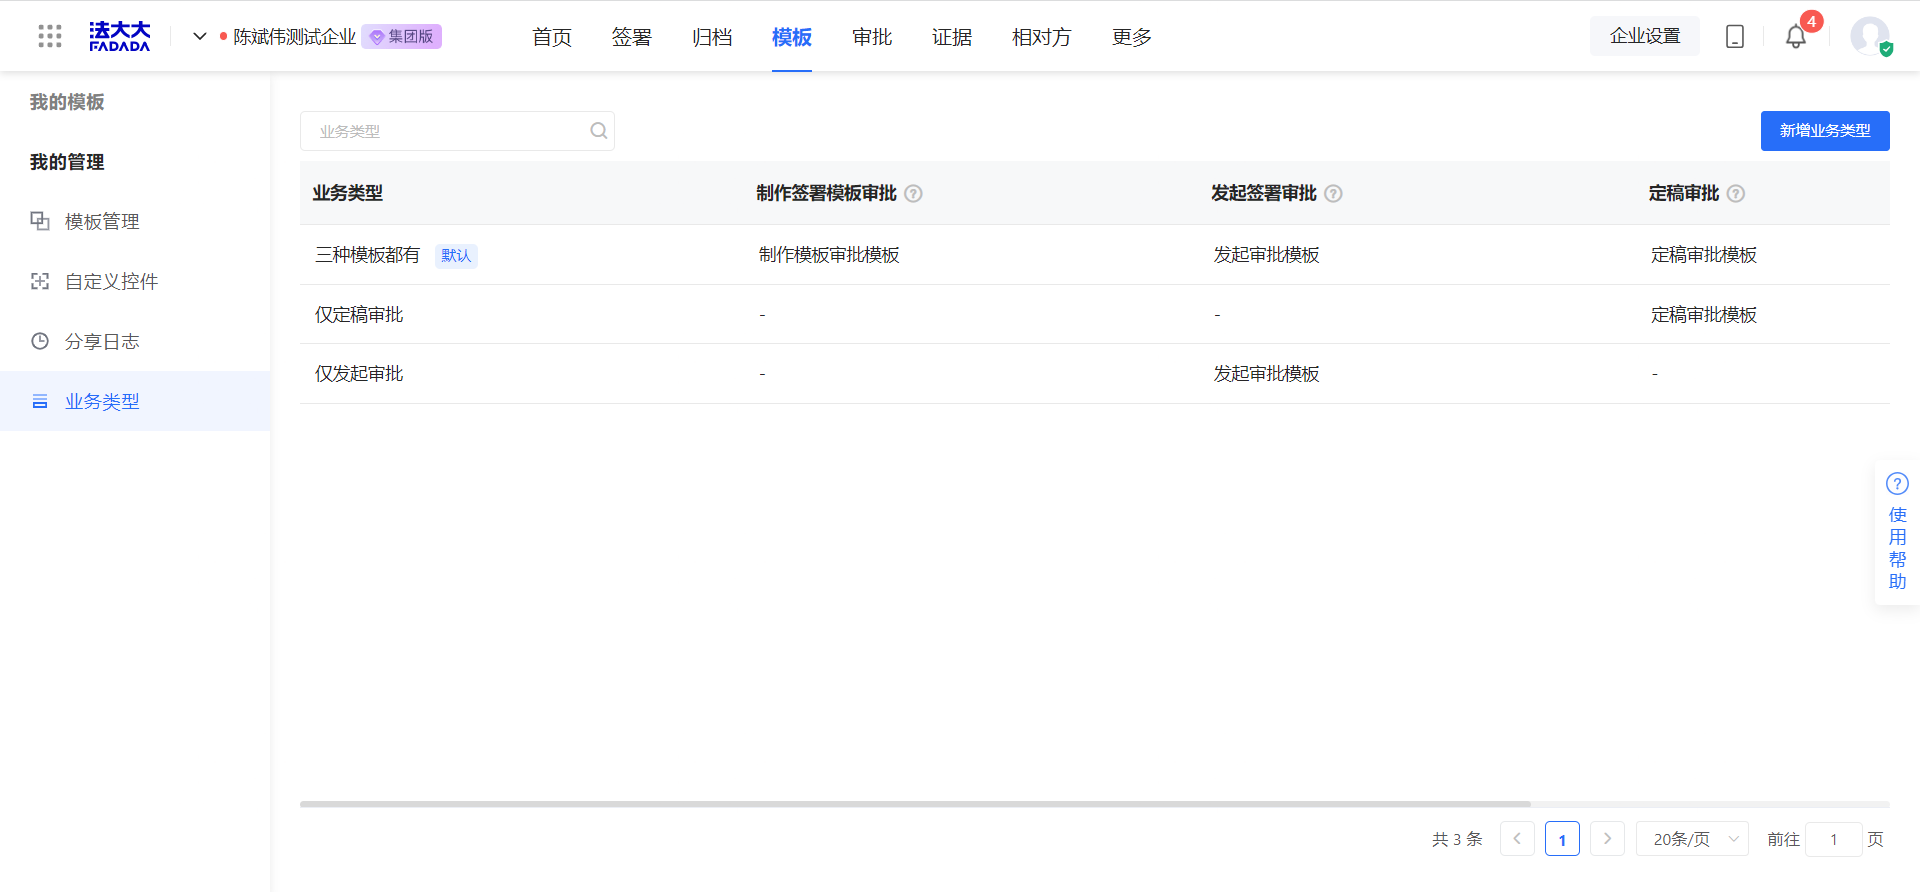This screenshot has height=892, width=1920.
Task: Open the notifications bell icon
Action: pyautogui.click(x=1796, y=37)
